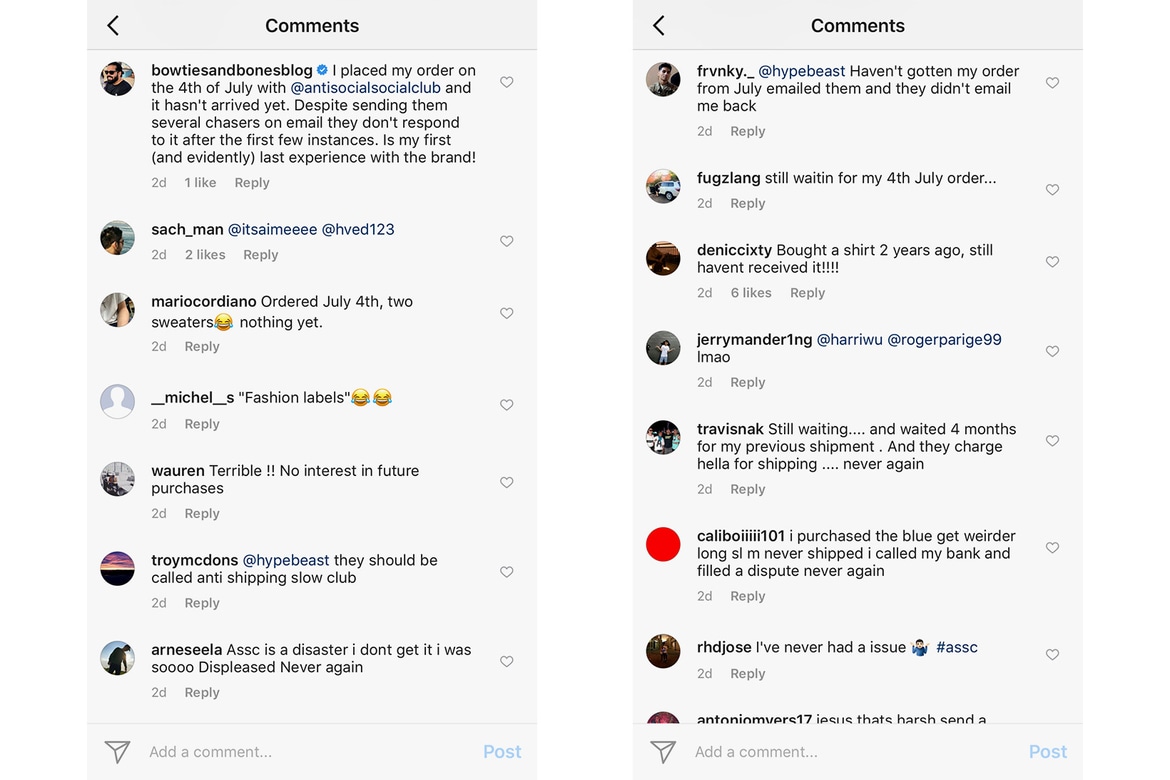Viewport: 1170px width, 780px height.
Task: Focus the left Add a comment field
Action: [x=300, y=752]
